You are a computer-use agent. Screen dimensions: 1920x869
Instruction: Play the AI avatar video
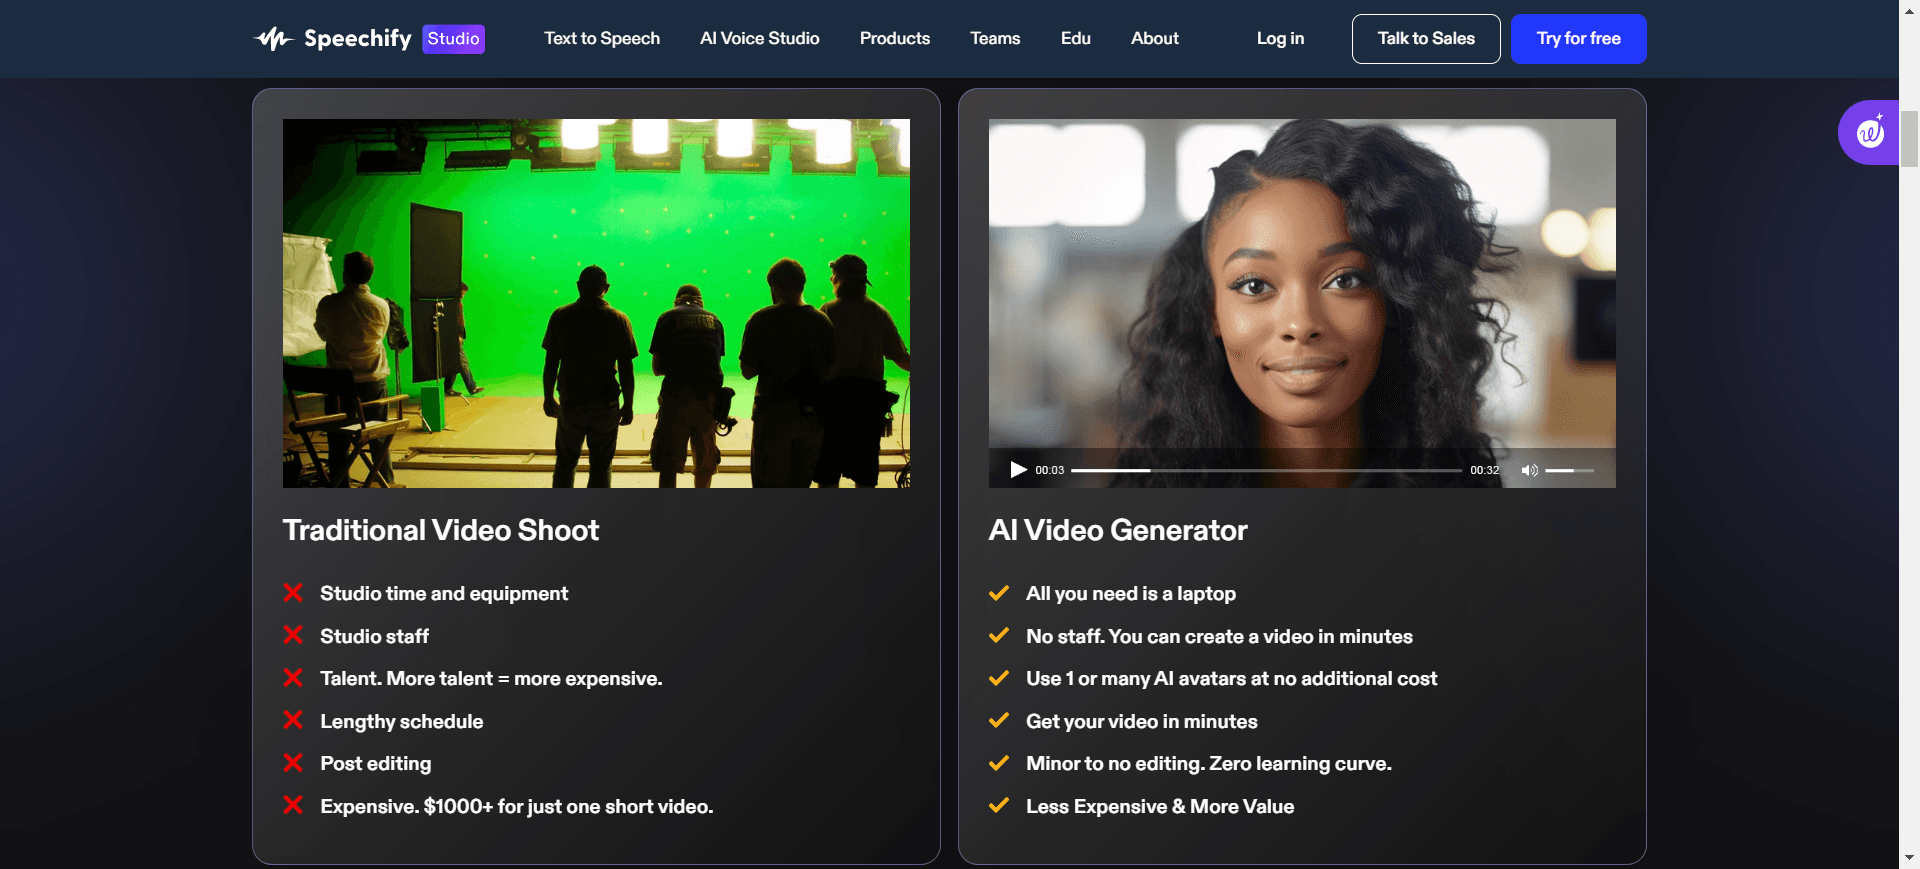(1018, 470)
